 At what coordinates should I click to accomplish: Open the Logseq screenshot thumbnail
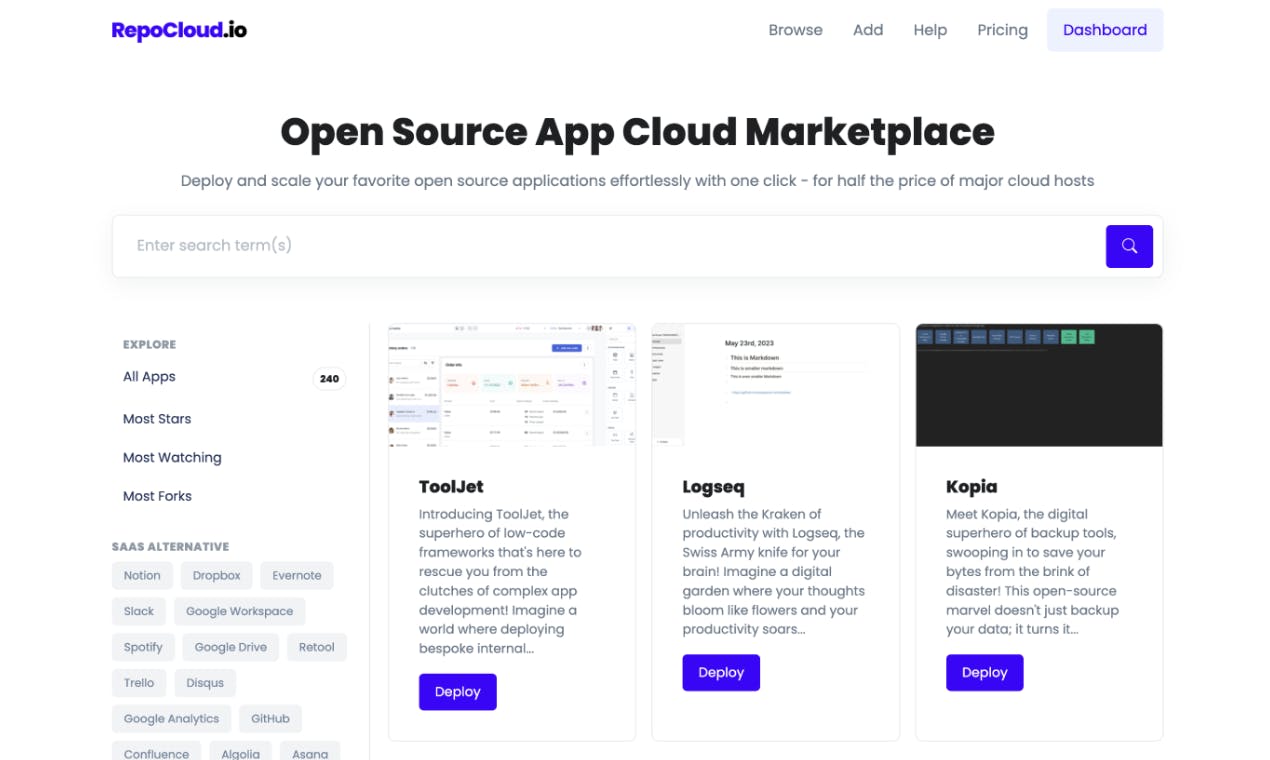click(775, 385)
